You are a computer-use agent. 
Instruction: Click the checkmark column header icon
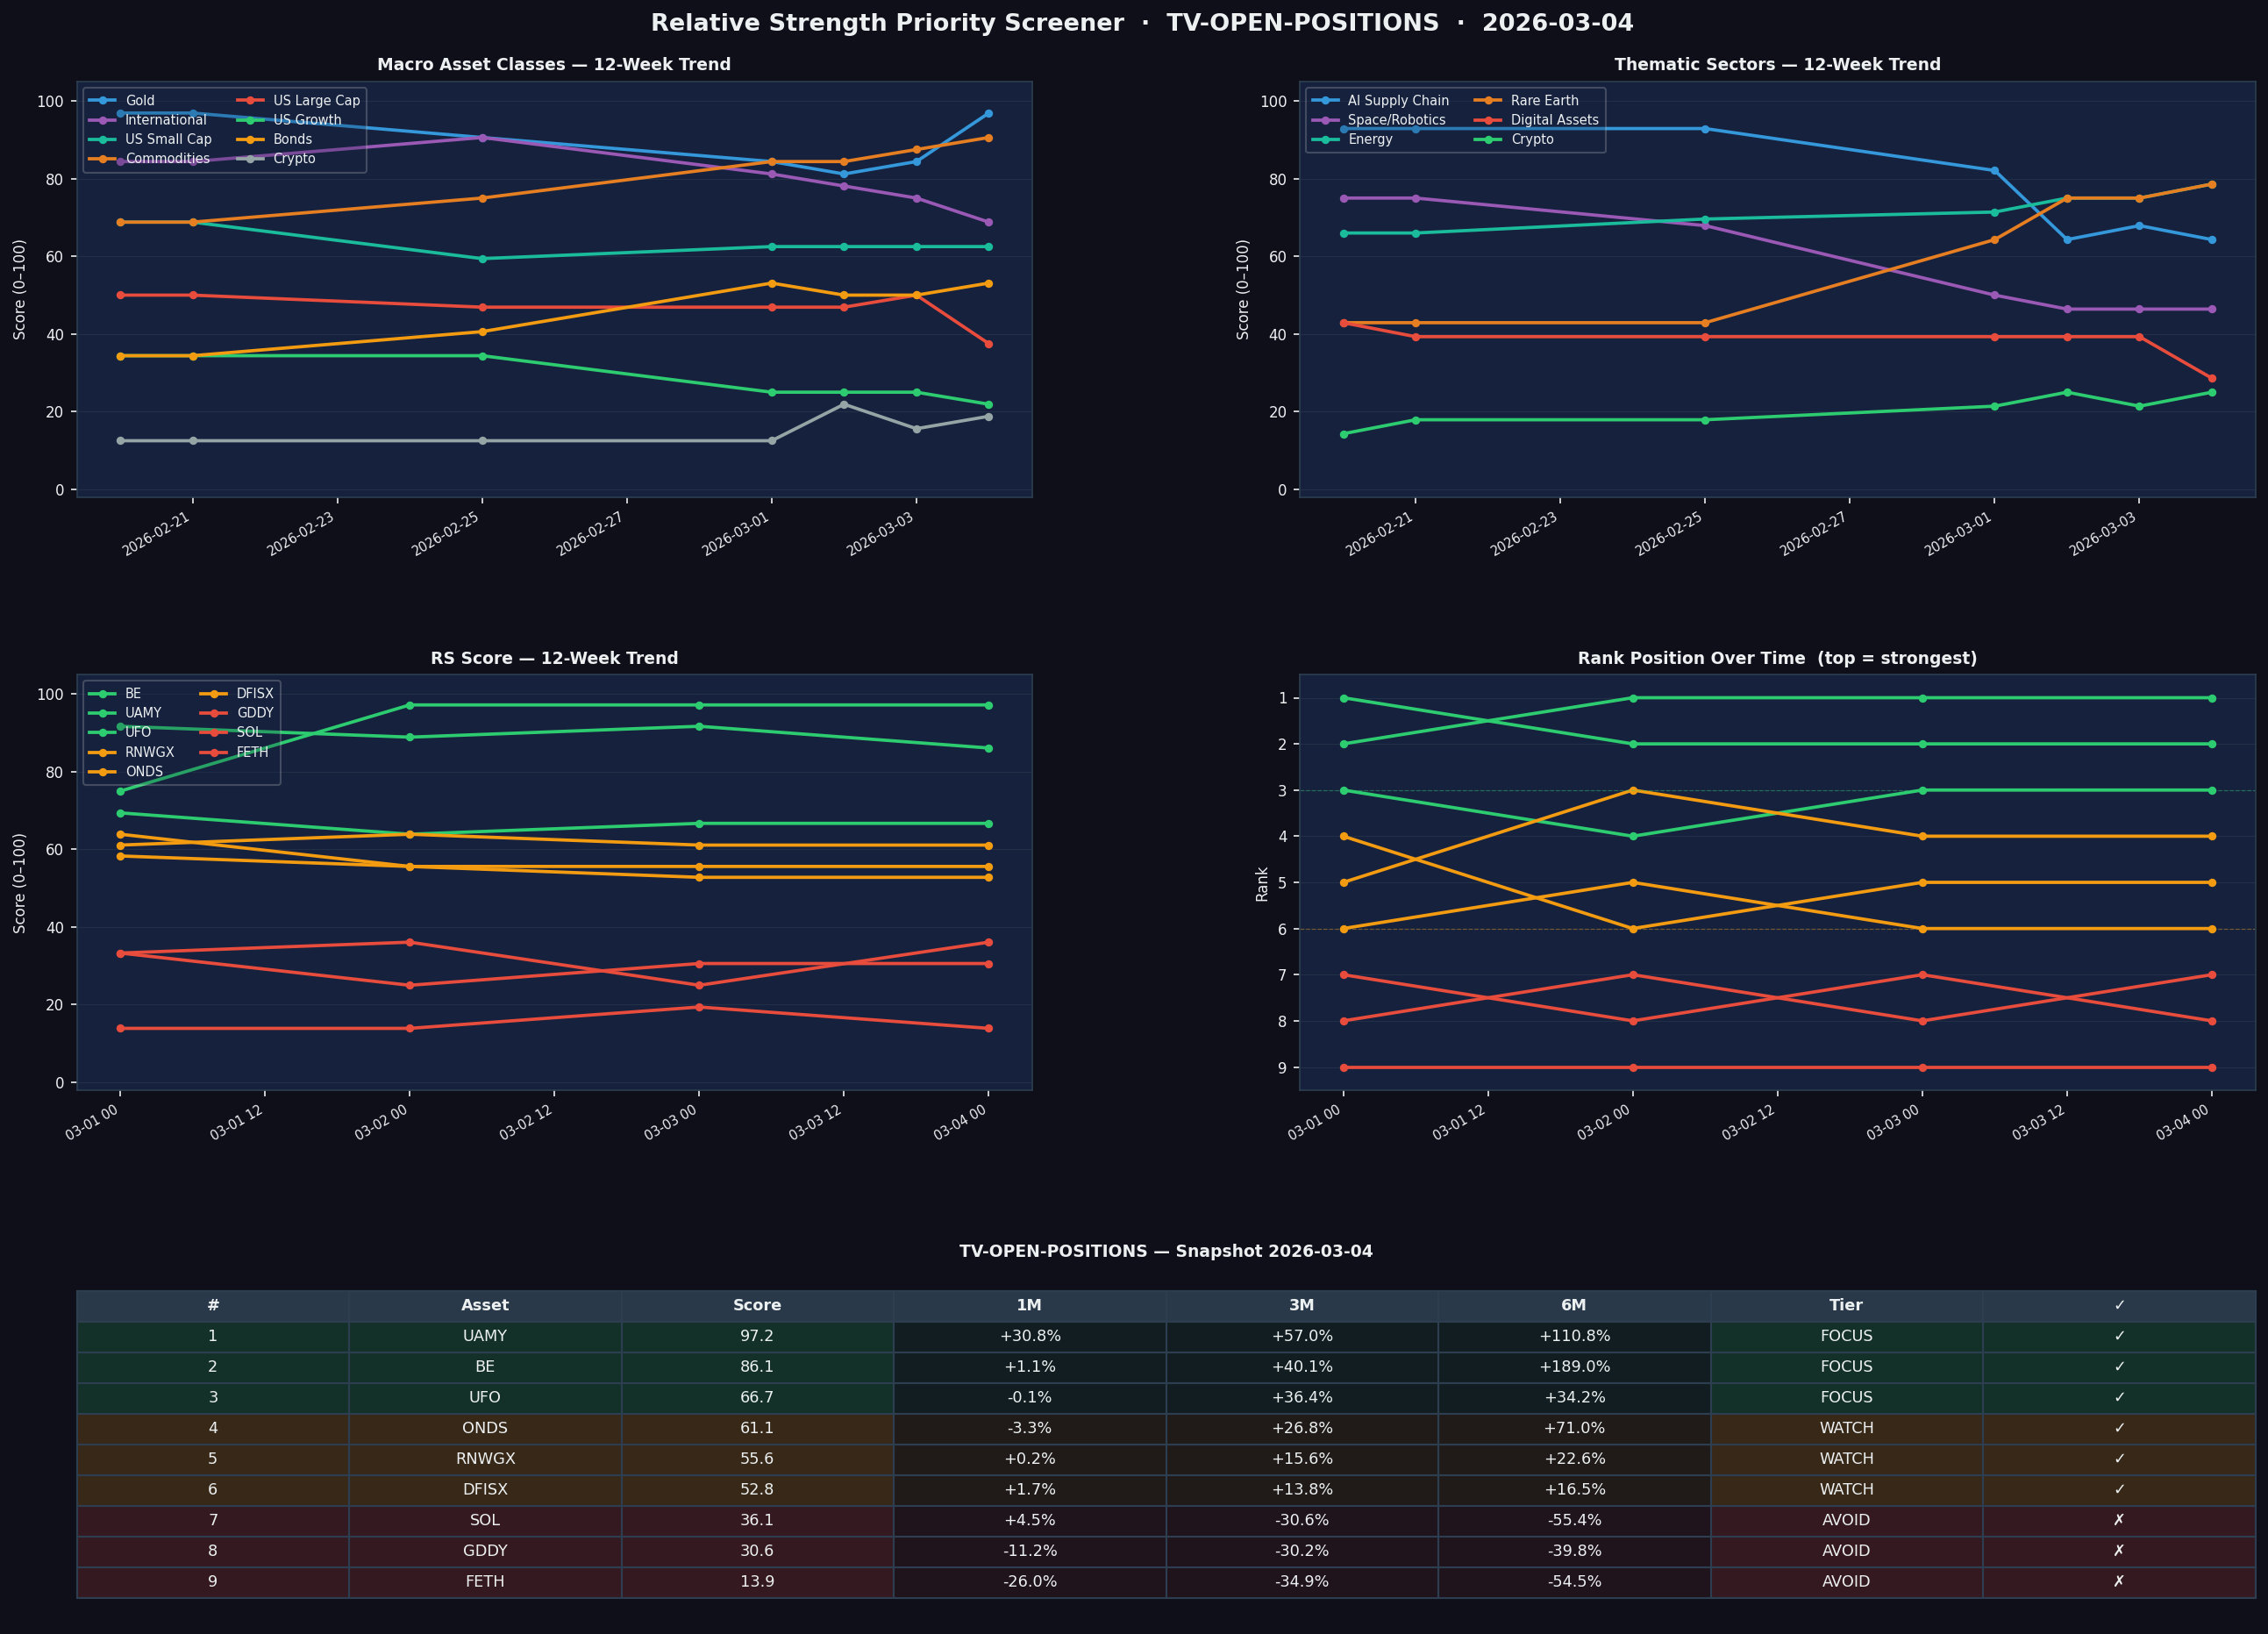click(x=2118, y=1305)
